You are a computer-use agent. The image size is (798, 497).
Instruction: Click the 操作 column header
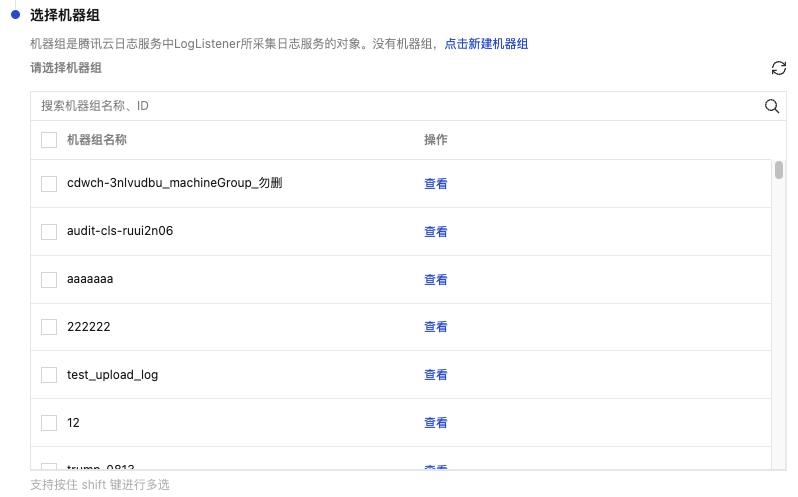(436, 140)
